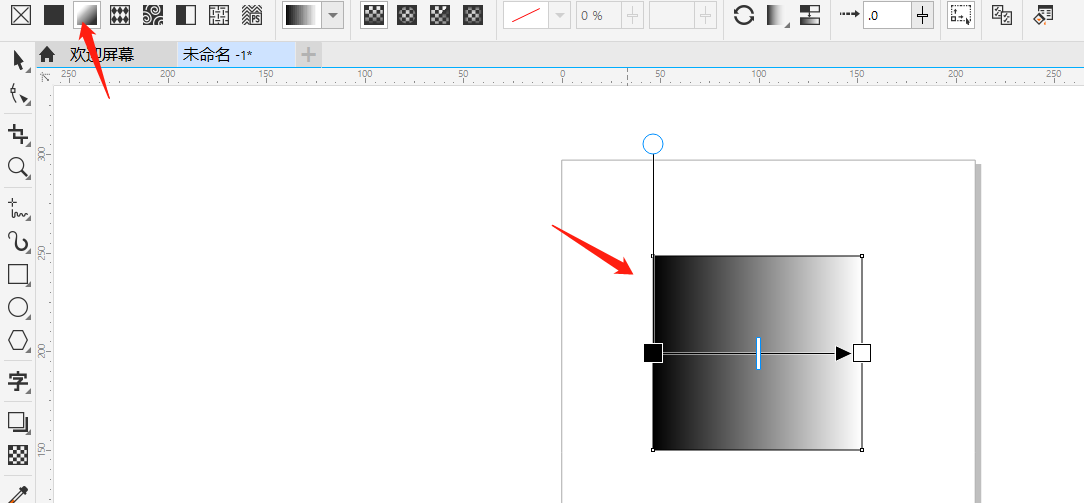The image size is (1084, 503).
Task: Select the PostScript Fill icon
Action: [253, 15]
